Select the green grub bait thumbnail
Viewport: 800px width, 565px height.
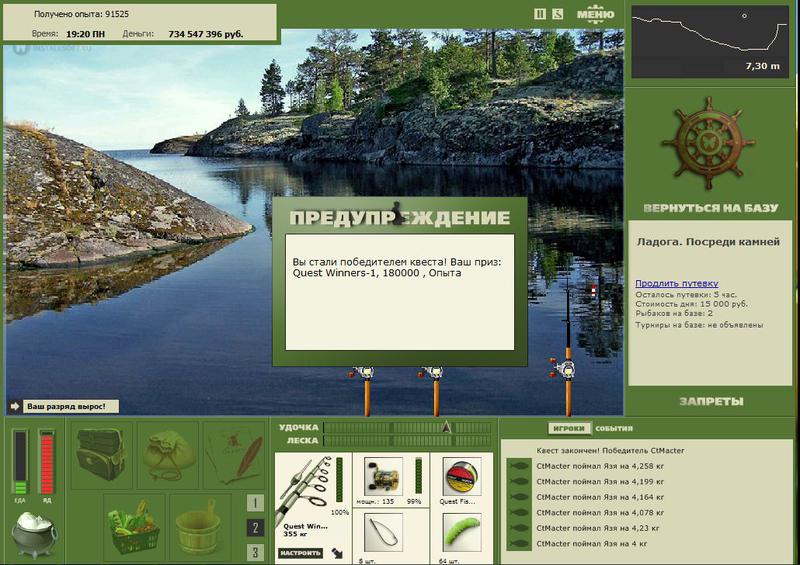click(462, 533)
